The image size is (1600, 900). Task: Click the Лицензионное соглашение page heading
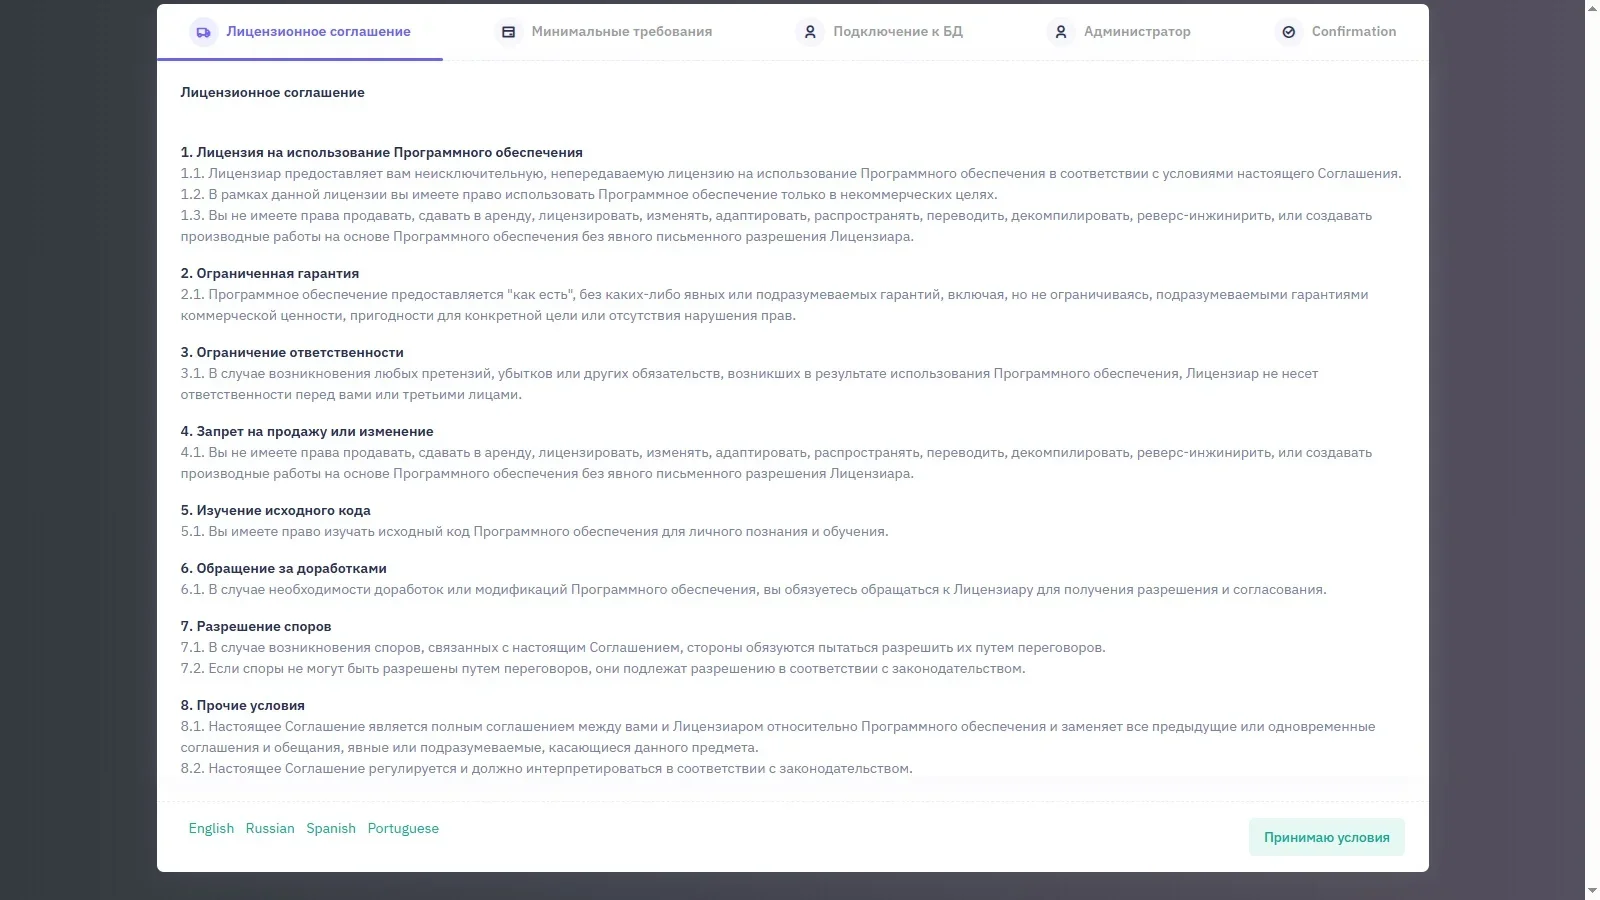[x=272, y=92]
